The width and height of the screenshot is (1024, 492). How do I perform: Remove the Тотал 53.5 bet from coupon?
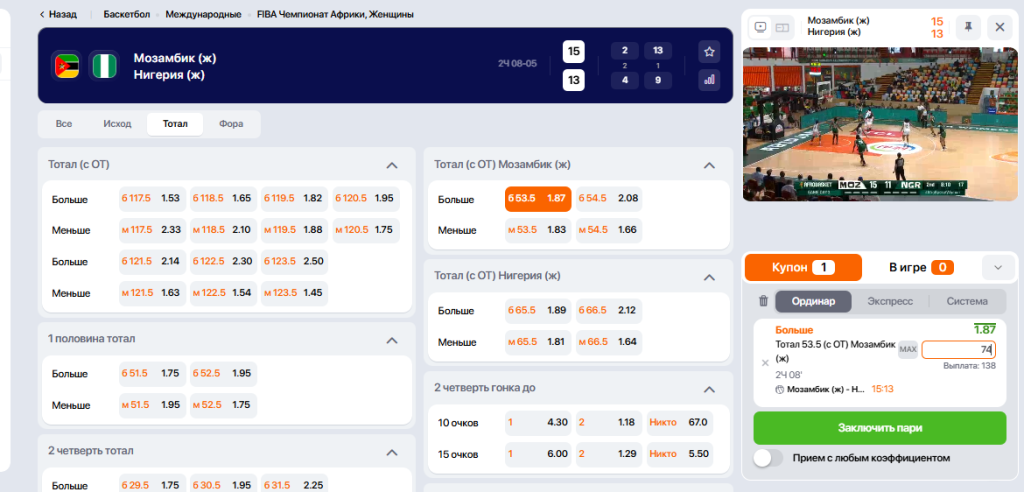766,363
